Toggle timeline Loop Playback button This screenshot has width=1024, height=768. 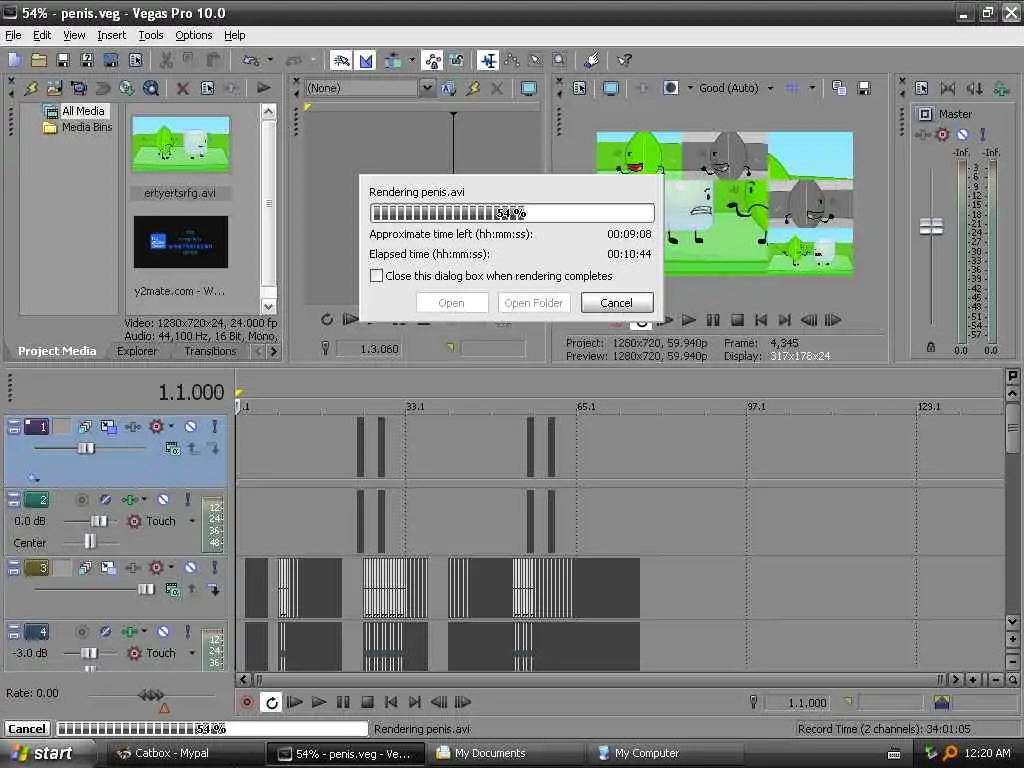pyautogui.click(x=271, y=702)
